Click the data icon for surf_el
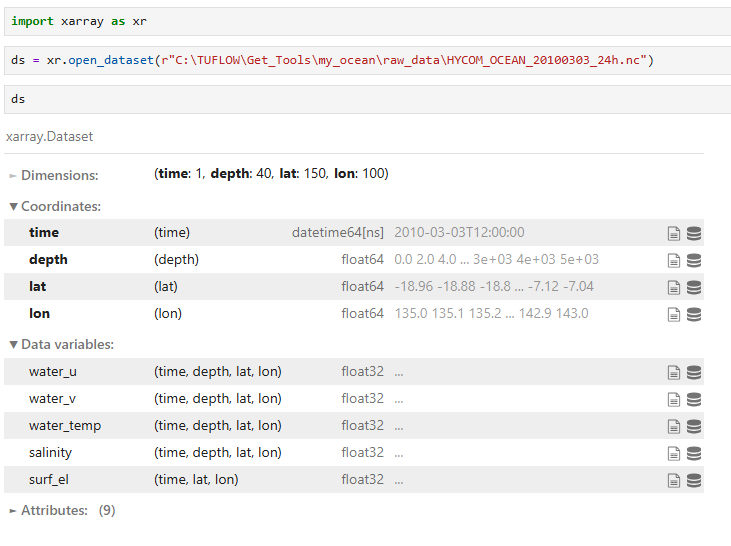The image size is (731, 546). pos(694,480)
